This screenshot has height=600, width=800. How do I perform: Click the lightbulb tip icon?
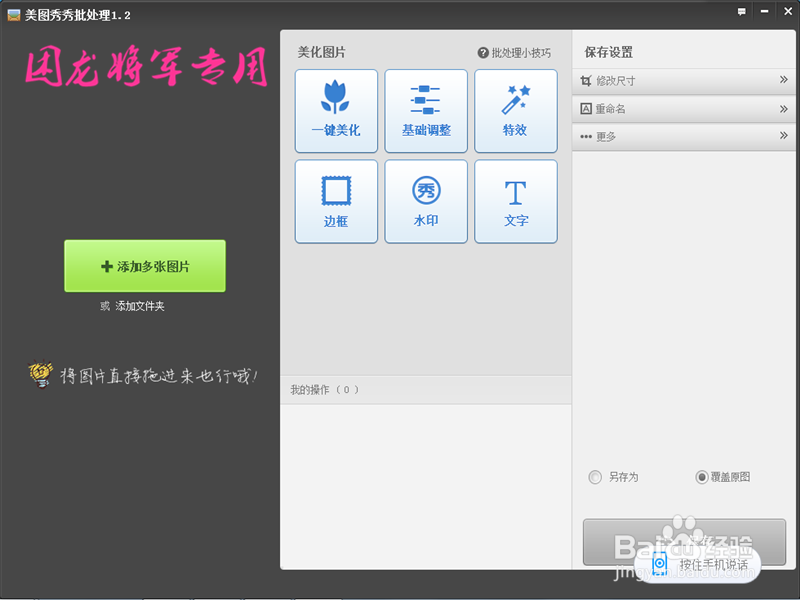40,374
